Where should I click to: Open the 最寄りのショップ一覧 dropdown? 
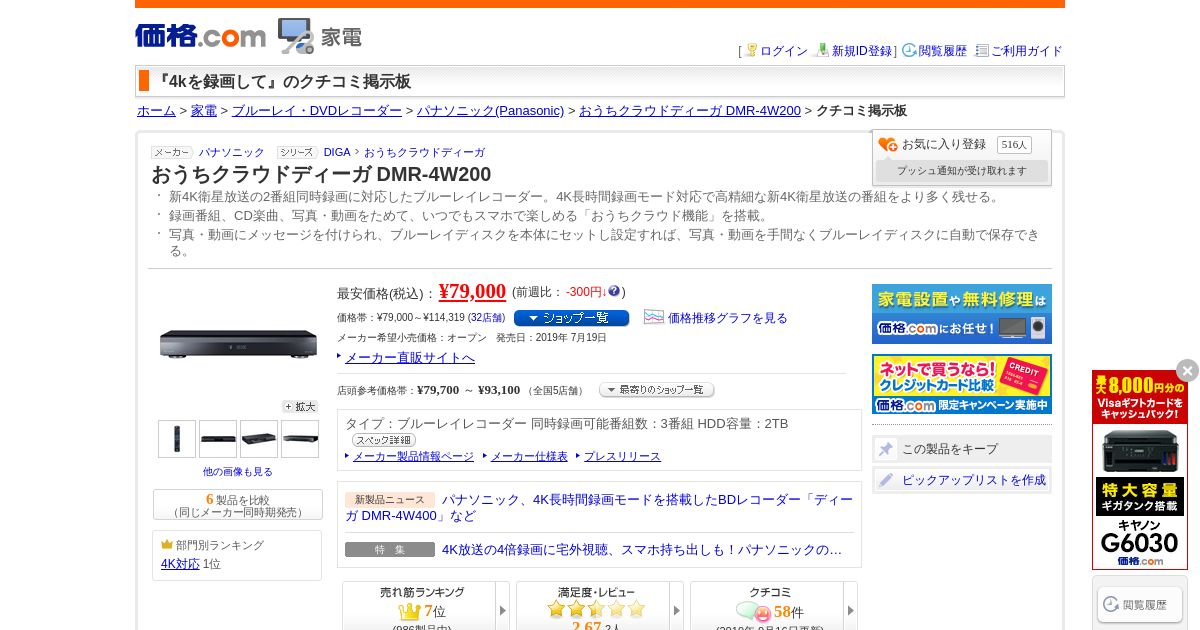[656, 390]
